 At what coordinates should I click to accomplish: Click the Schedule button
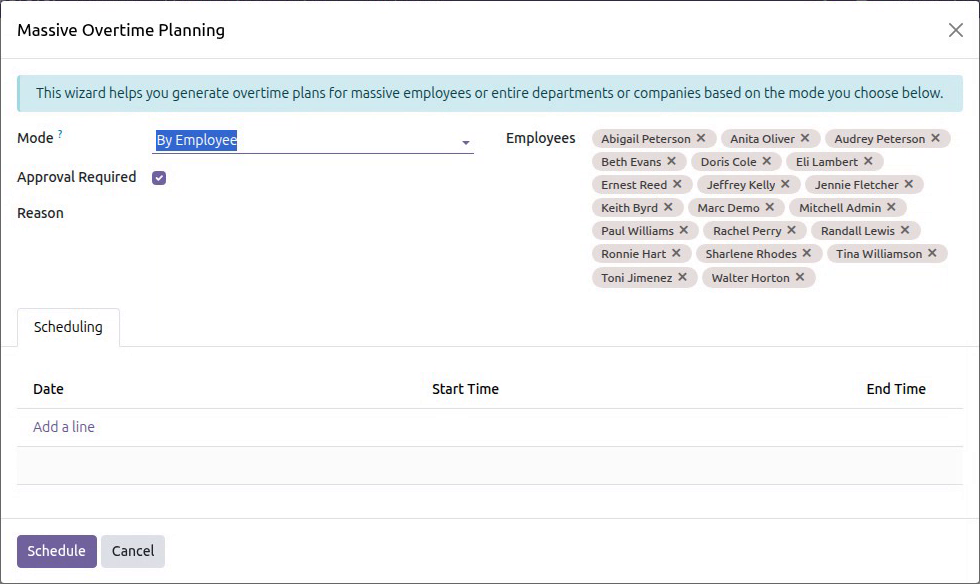[57, 551]
